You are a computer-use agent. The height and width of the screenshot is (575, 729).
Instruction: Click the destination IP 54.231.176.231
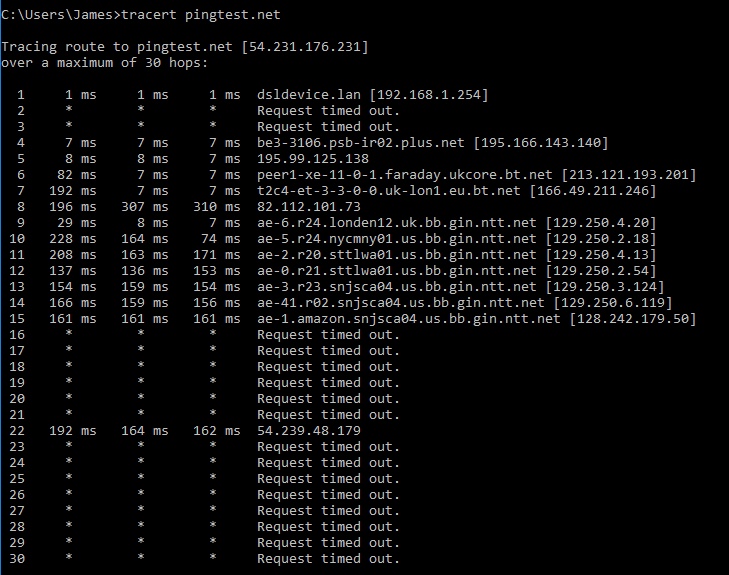tap(305, 47)
